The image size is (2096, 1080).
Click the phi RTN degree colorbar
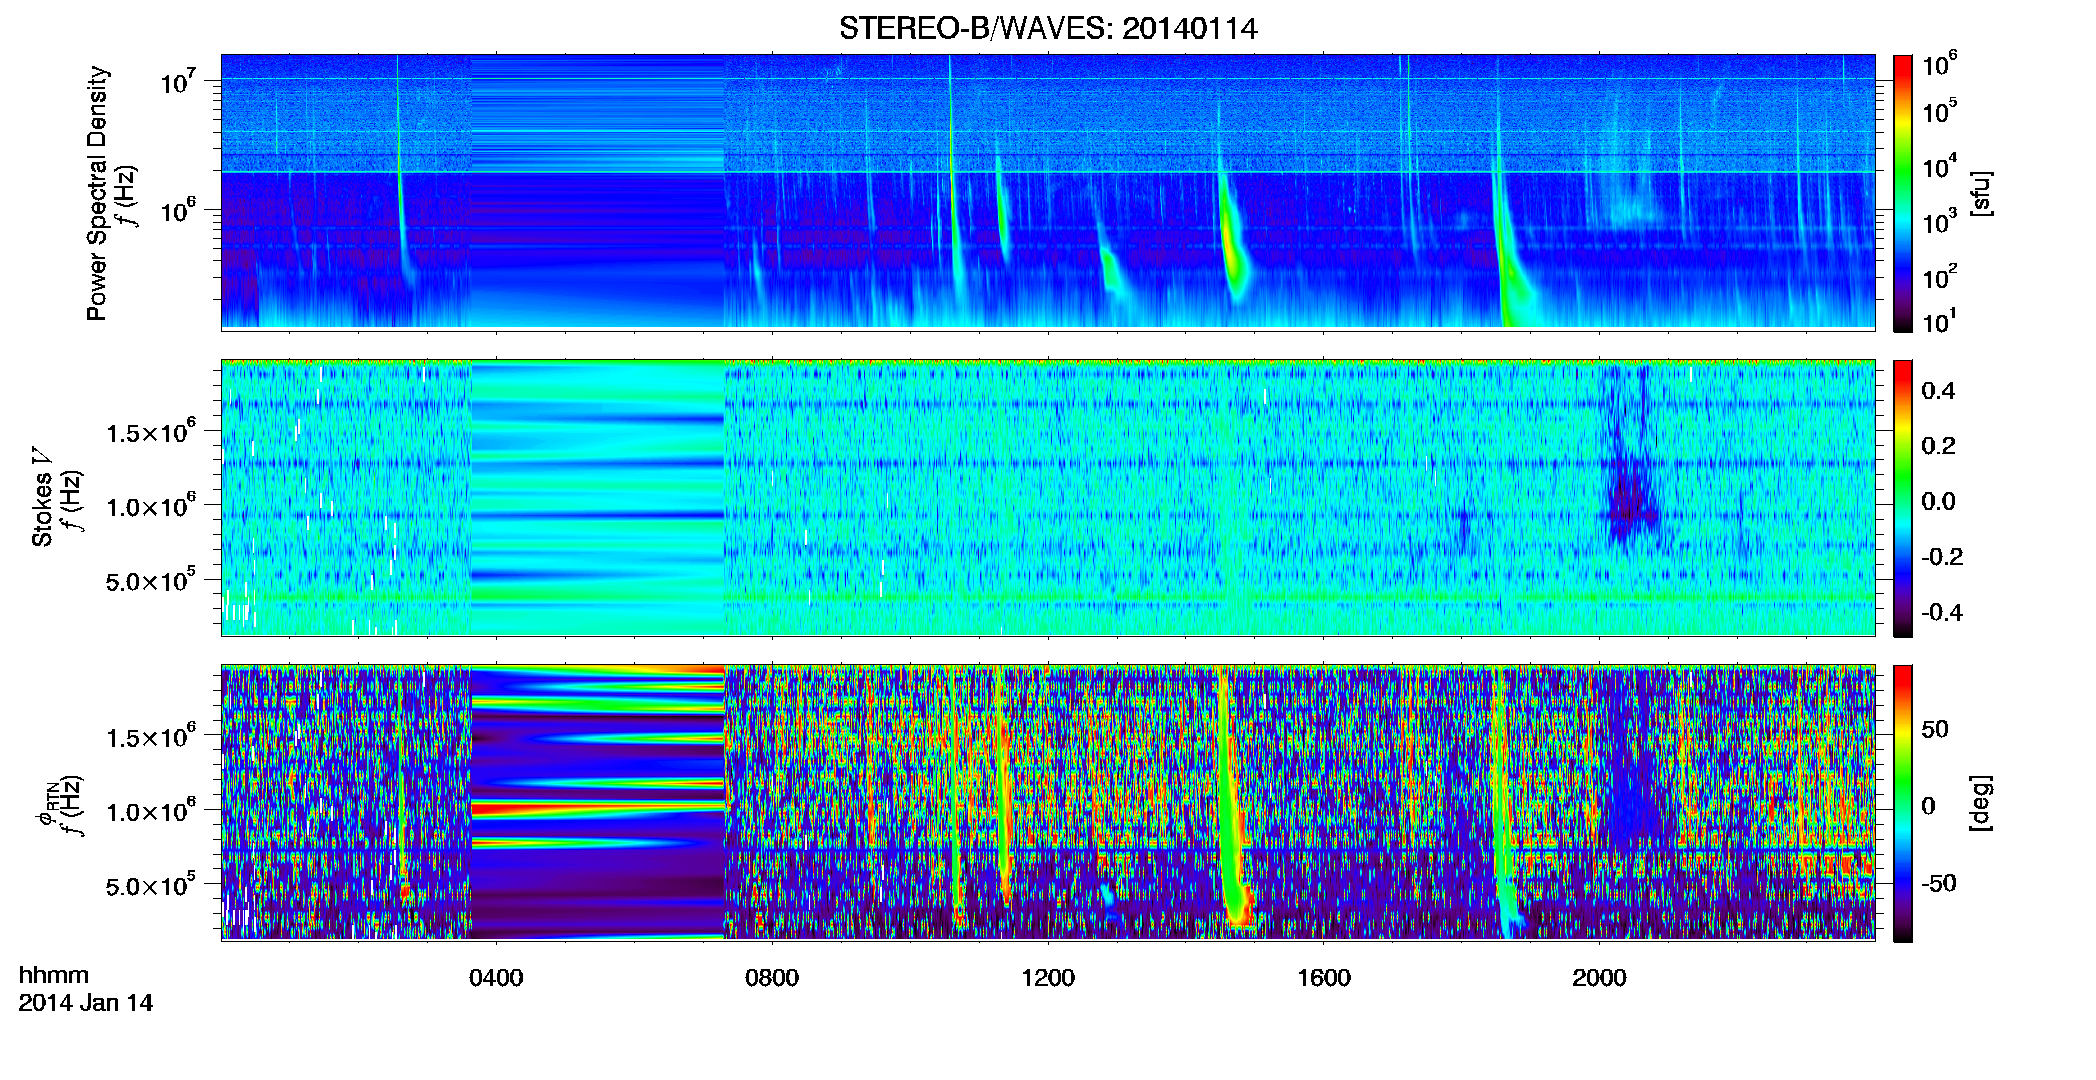(x=1903, y=803)
